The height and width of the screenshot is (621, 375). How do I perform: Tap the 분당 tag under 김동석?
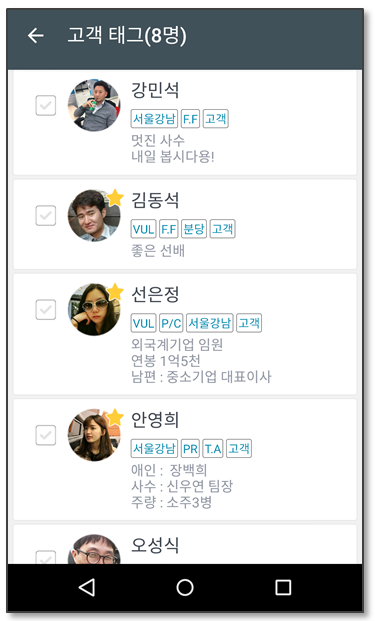(194, 229)
